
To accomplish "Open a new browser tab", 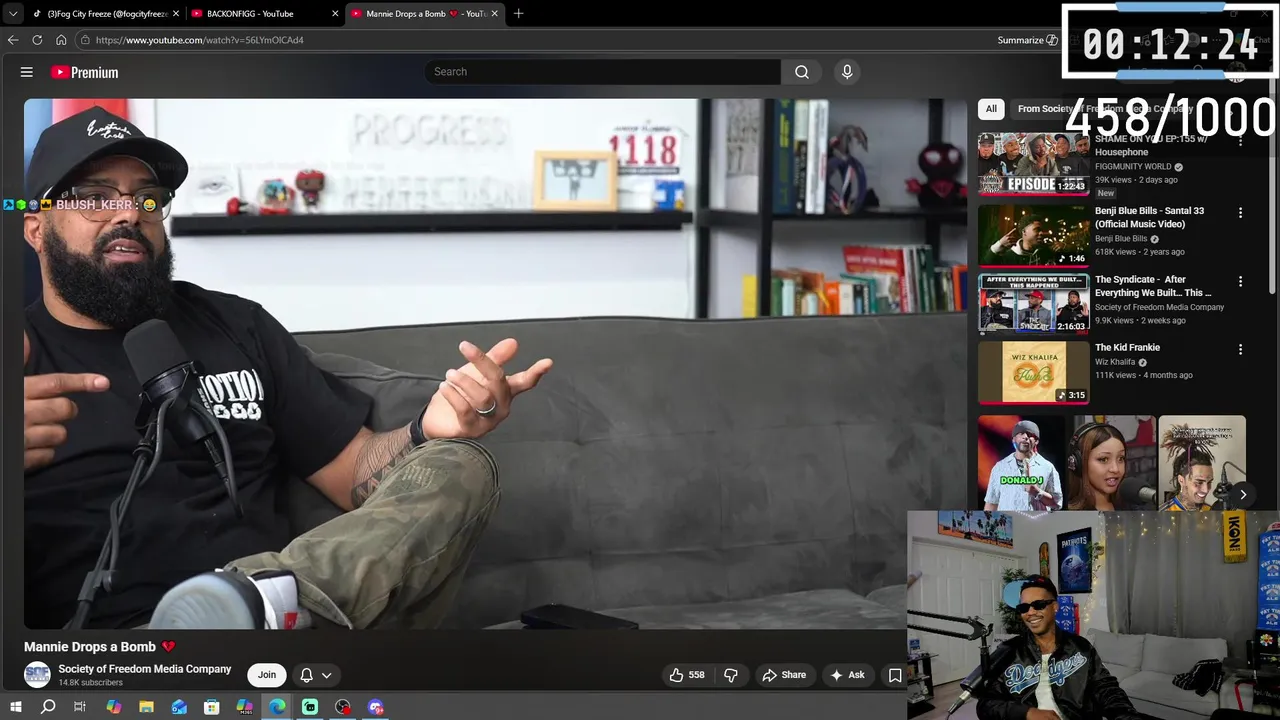I will [x=518, y=14].
